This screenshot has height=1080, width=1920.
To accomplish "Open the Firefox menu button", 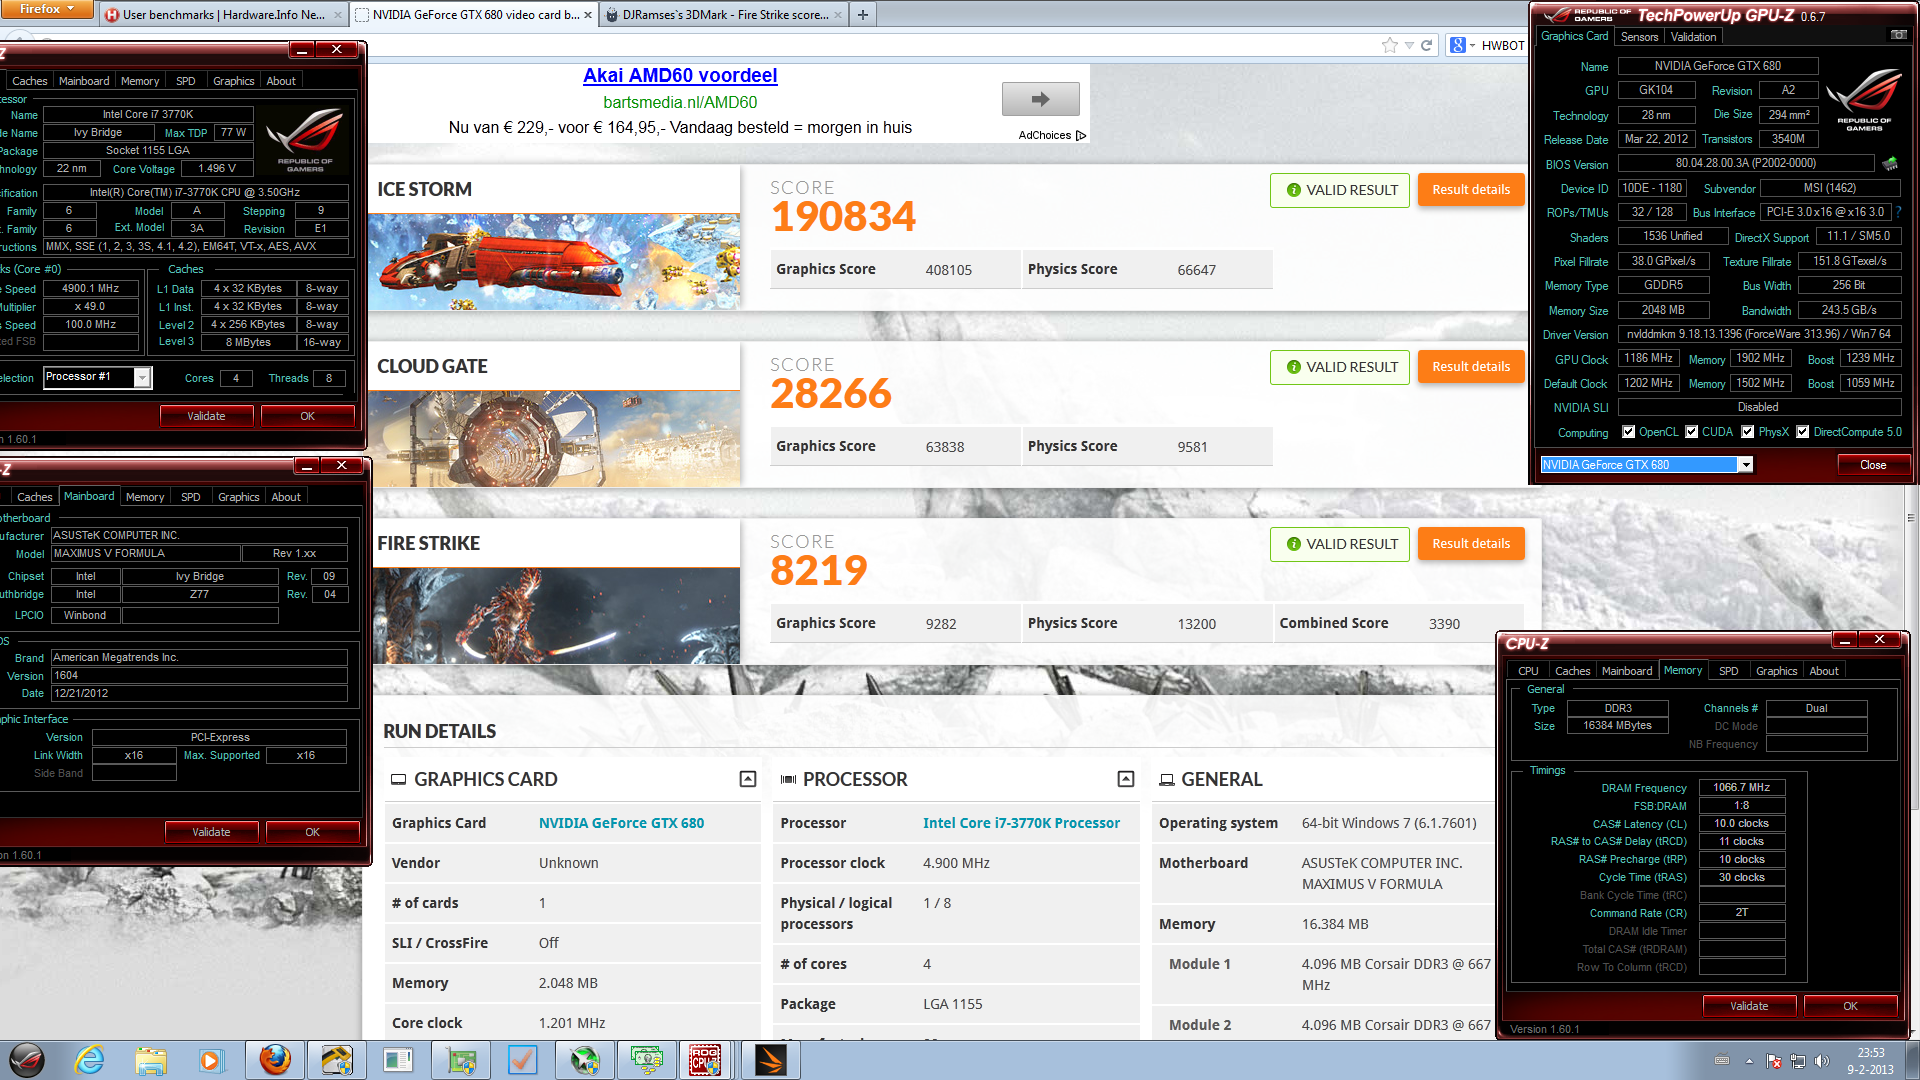I will coord(47,9).
